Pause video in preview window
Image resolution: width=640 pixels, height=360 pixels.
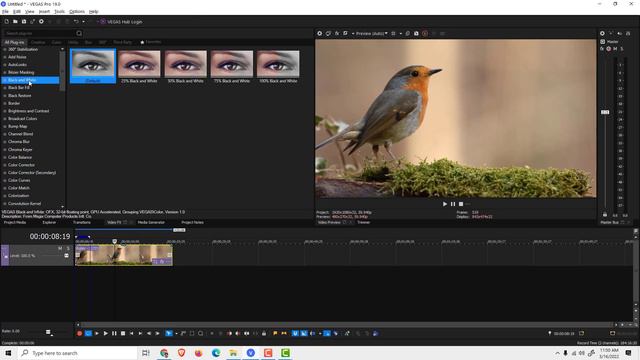[x=453, y=204]
